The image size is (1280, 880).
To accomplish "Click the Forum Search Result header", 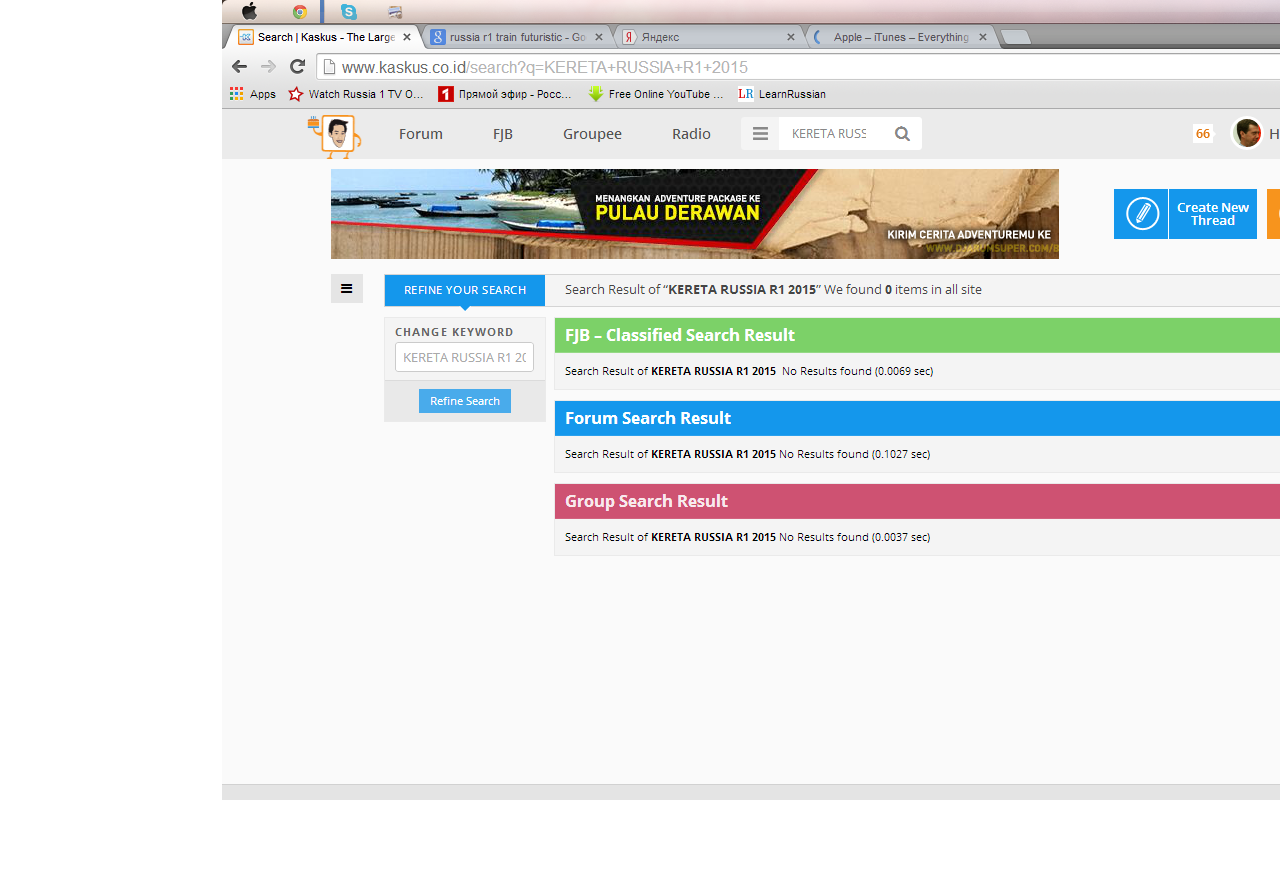I will pos(917,418).
